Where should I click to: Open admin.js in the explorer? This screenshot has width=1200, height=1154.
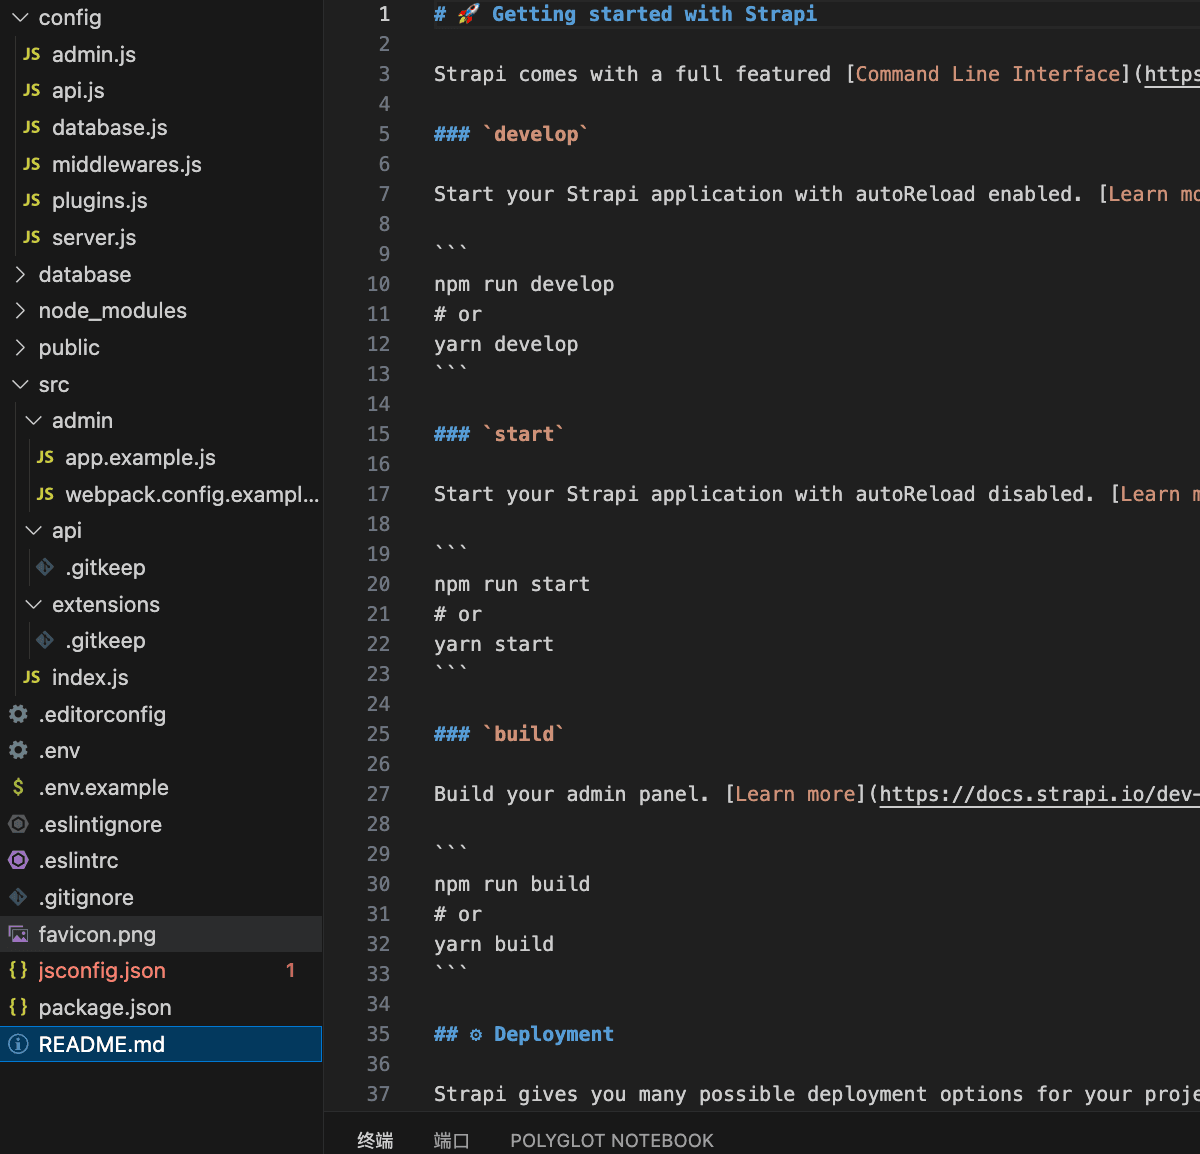click(93, 54)
